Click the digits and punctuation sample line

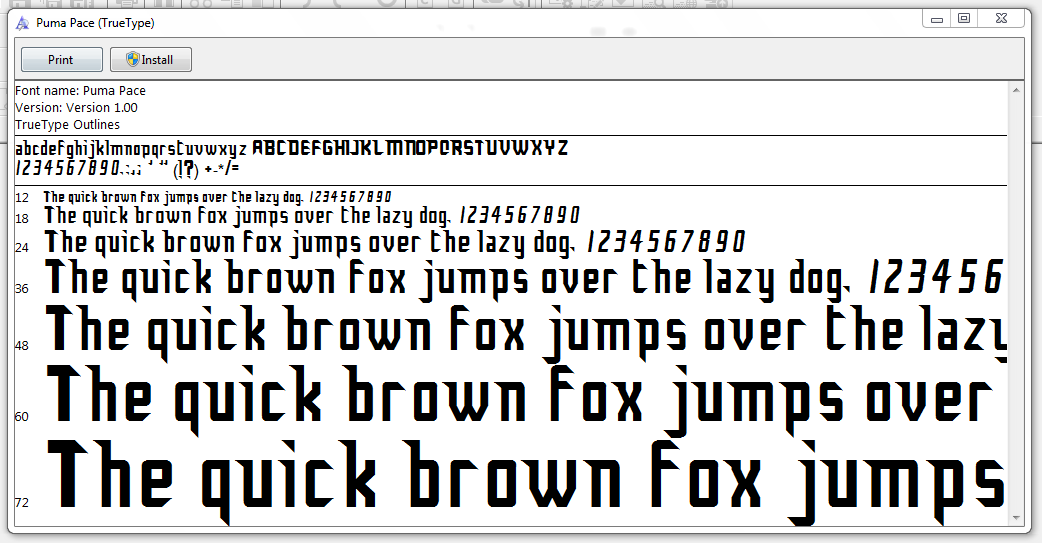pos(127,169)
